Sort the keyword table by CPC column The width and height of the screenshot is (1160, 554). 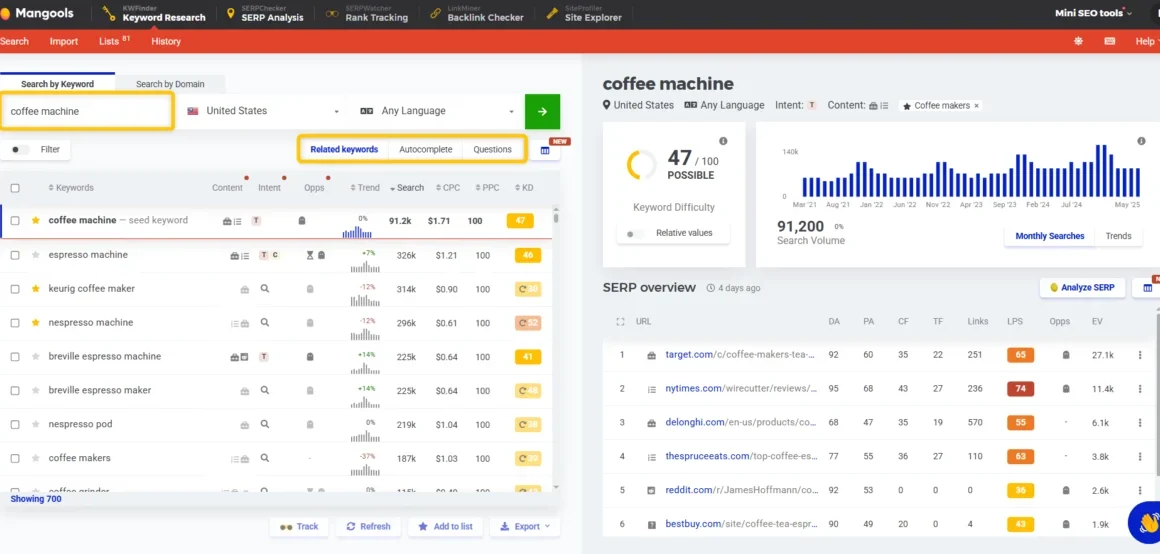pyautogui.click(x=448, y=188)
